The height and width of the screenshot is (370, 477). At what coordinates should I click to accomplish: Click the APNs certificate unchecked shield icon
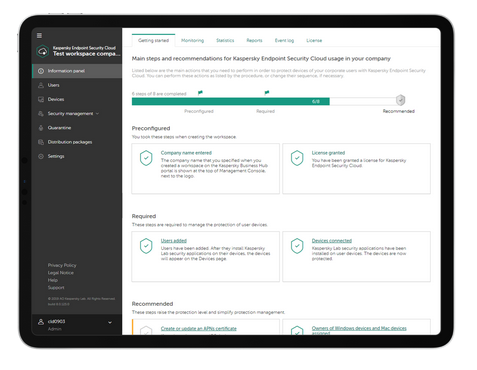(x=146, y=331)
